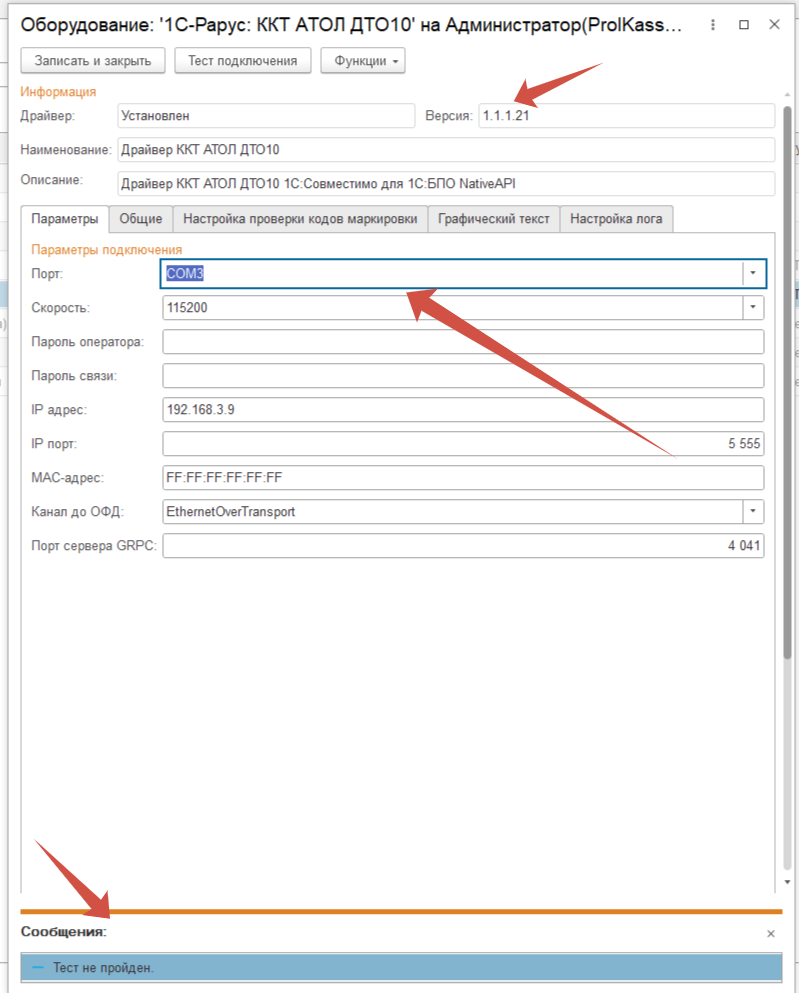Click the Записать и закрыть button

coord(92,61)
